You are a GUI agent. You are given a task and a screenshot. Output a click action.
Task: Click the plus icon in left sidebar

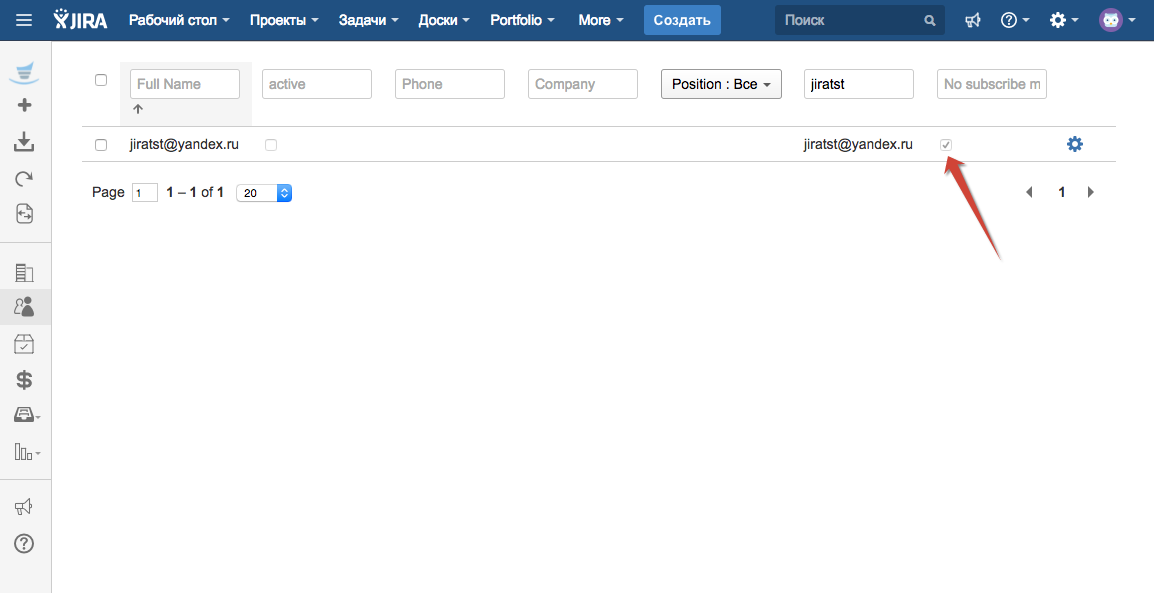[25, 106]
